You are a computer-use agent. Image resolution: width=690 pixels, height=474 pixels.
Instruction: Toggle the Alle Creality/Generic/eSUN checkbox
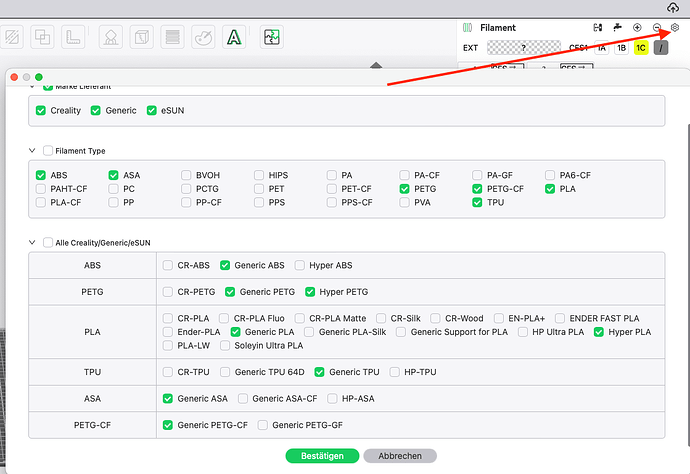48,243
